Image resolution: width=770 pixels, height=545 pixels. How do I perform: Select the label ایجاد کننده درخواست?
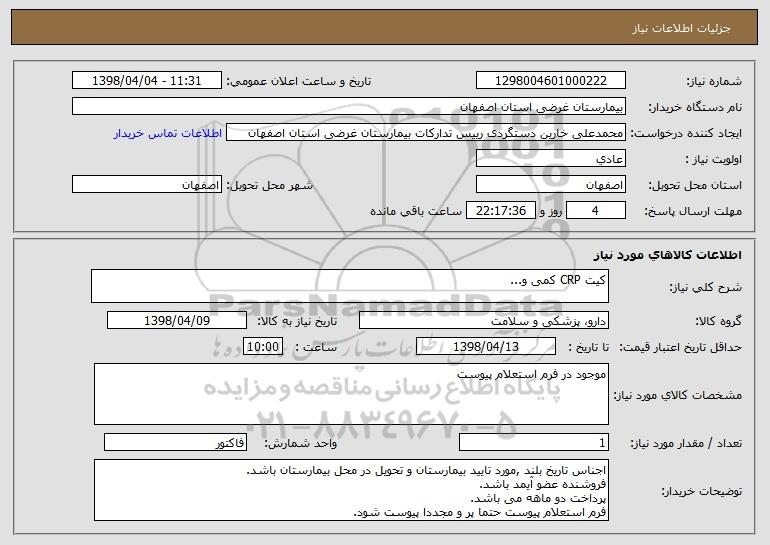(686, 133)
